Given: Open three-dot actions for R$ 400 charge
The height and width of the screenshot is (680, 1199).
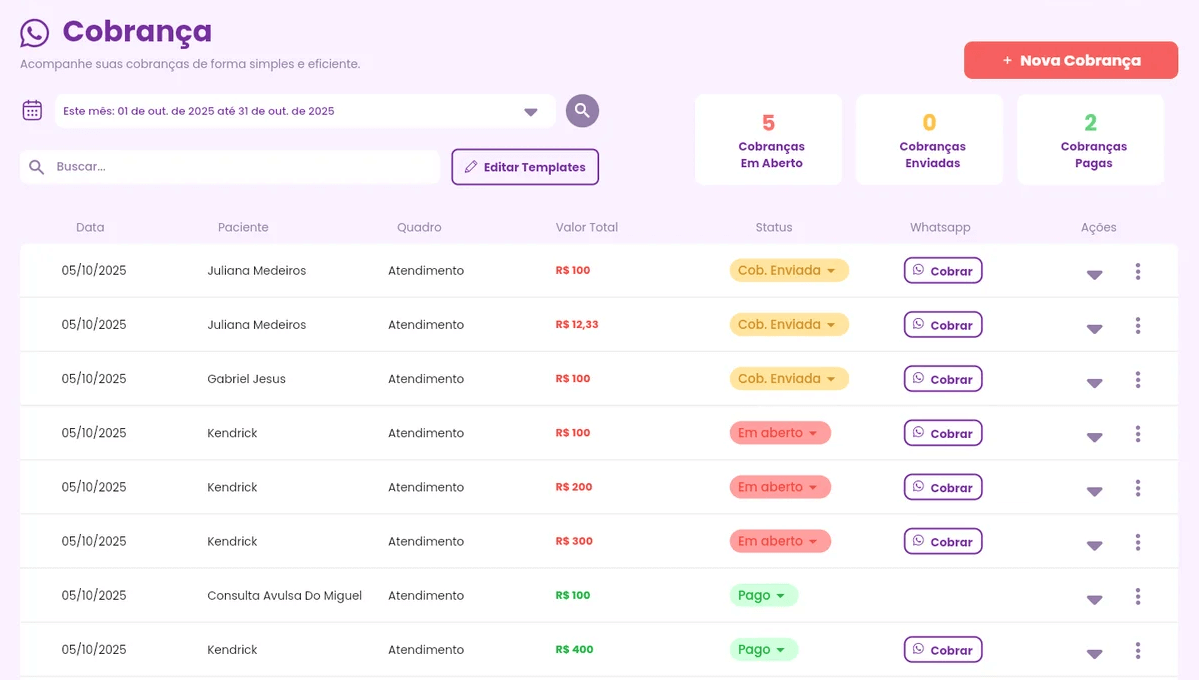Looking at the screenshot, I should click(1137, 651).
